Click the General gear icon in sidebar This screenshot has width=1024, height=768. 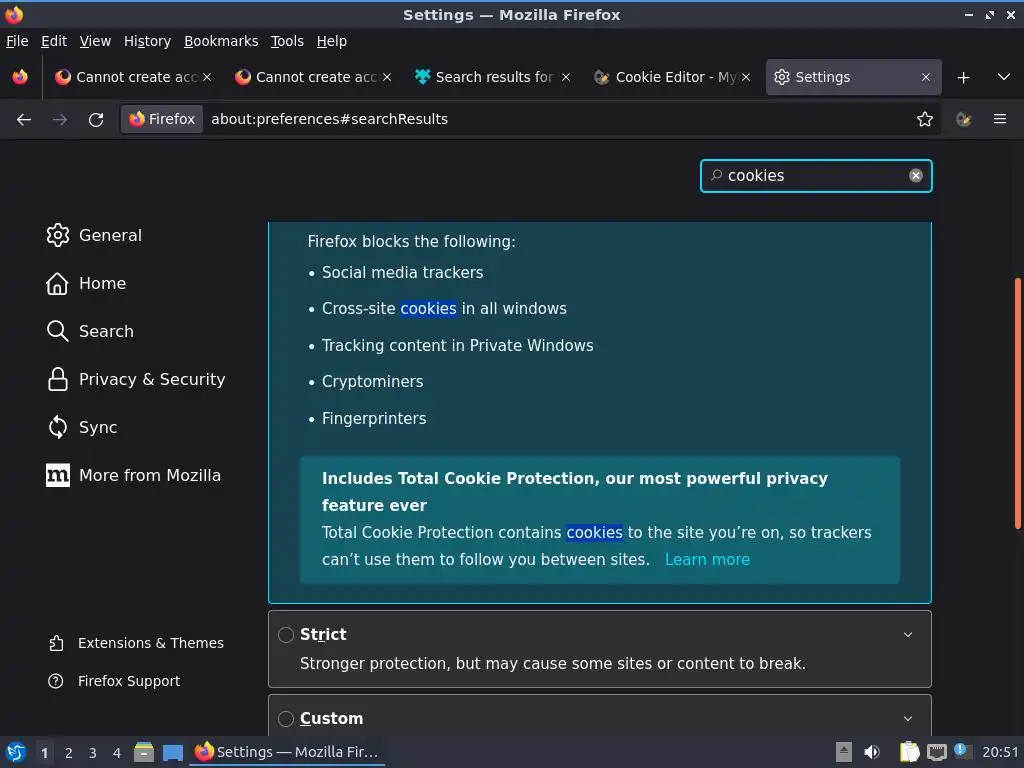click(57, 235)
